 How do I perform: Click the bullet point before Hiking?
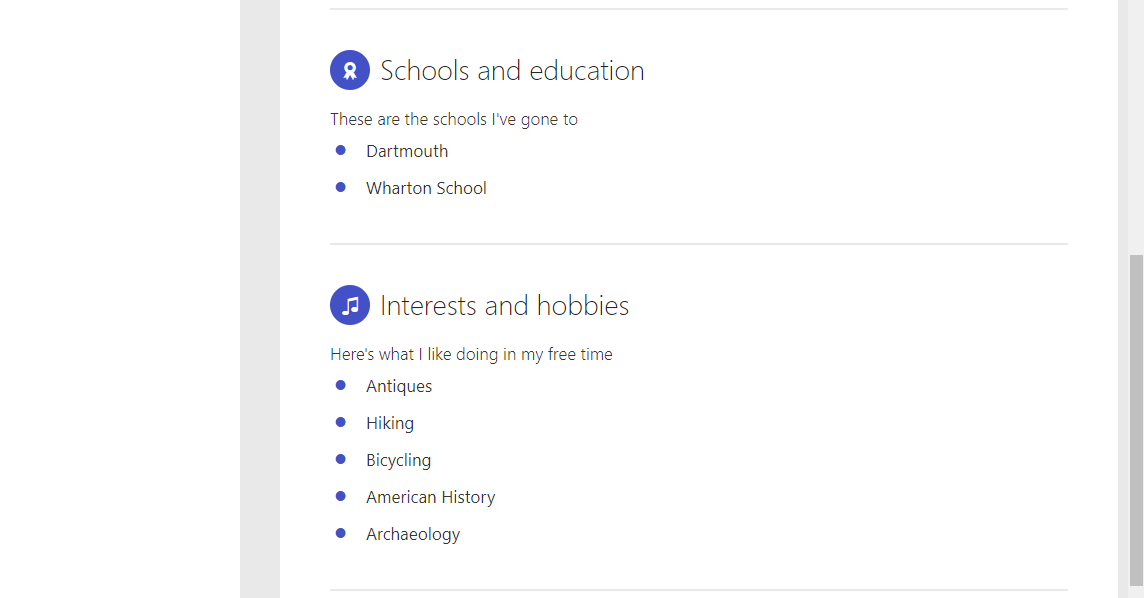(341, 422)
